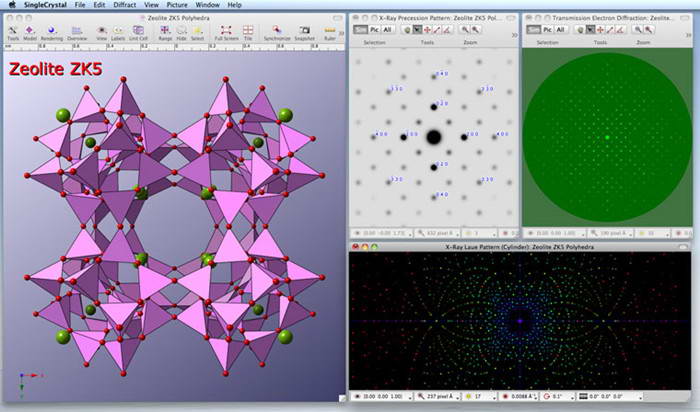The height and width of the screenshot is (412, 700).
Task: Open the View menu
Action: [x=151, y=5]
